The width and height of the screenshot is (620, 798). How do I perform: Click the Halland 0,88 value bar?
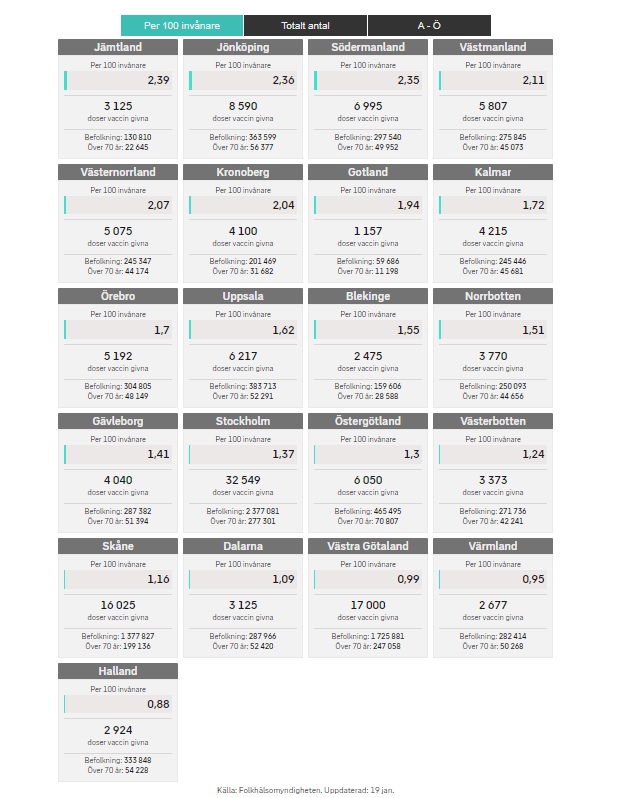pos(118,704)
